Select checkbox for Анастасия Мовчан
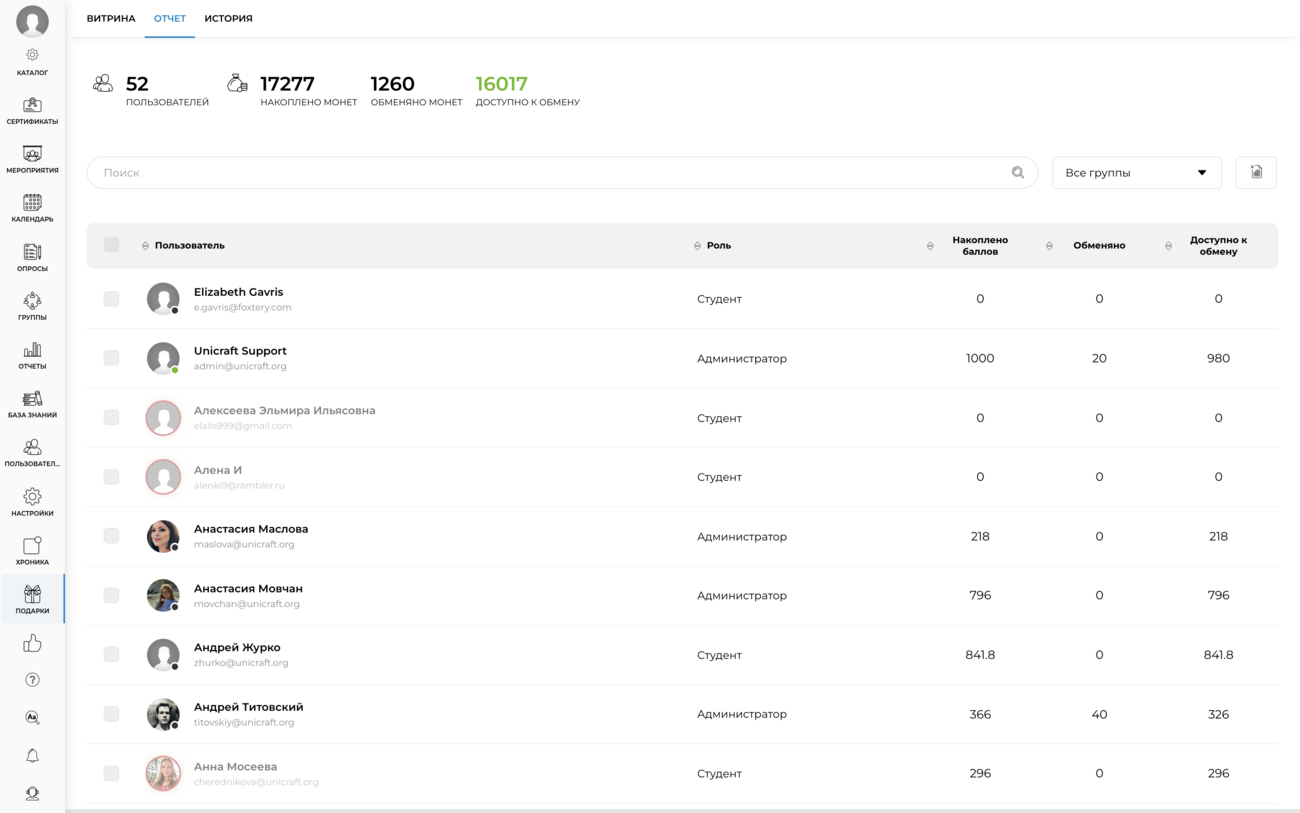Viewport: 1300px width, 813px height. (x=111, y=595)
